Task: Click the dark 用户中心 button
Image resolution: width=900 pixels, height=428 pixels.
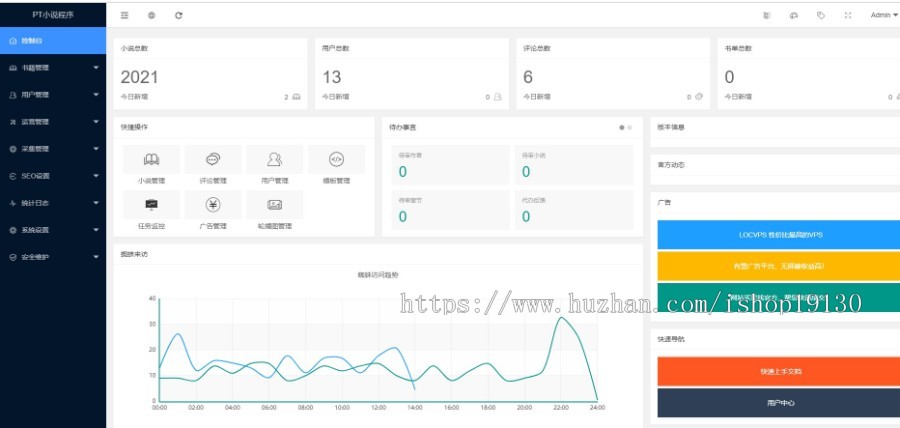Action: [779, 403]
